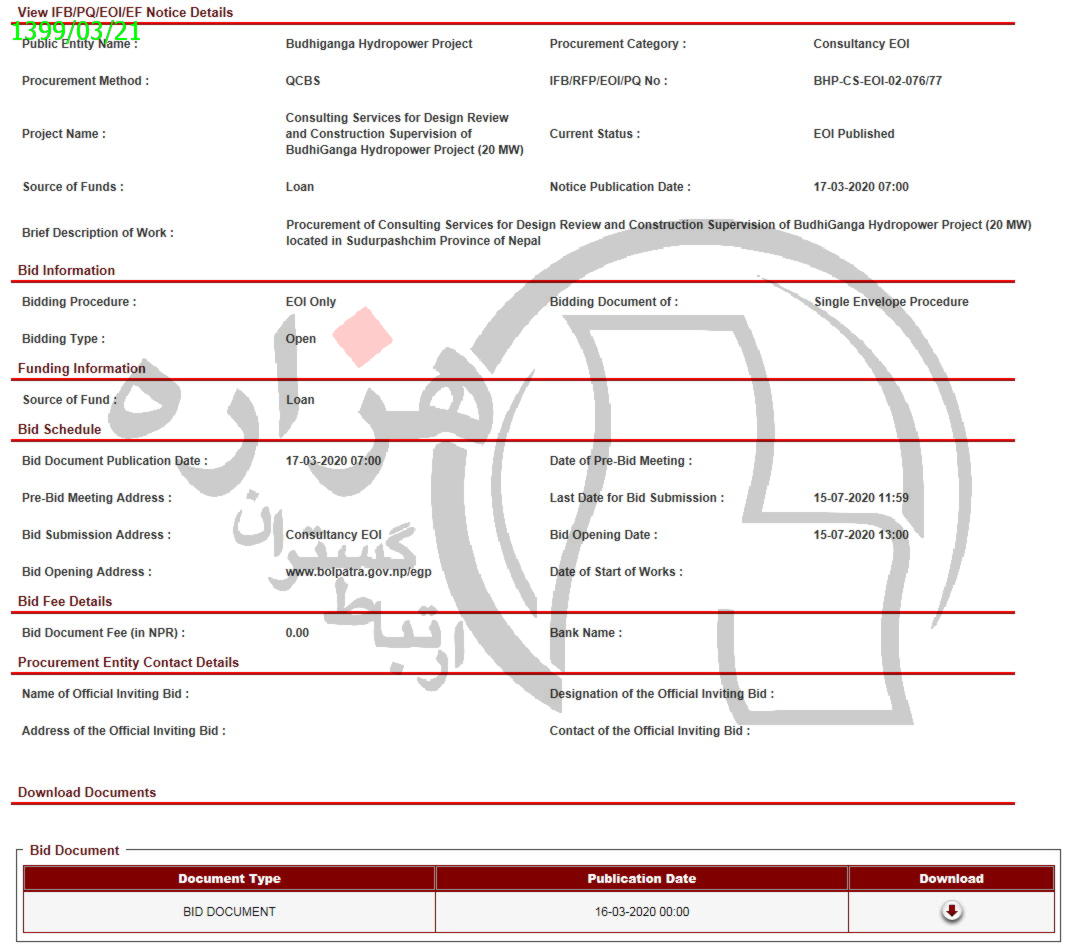The image size is (1080, 945).
Task: Click the BHP-CS-EOI-02-076/77 reference number
Action: pyautogui.click(x=877, y=81)
